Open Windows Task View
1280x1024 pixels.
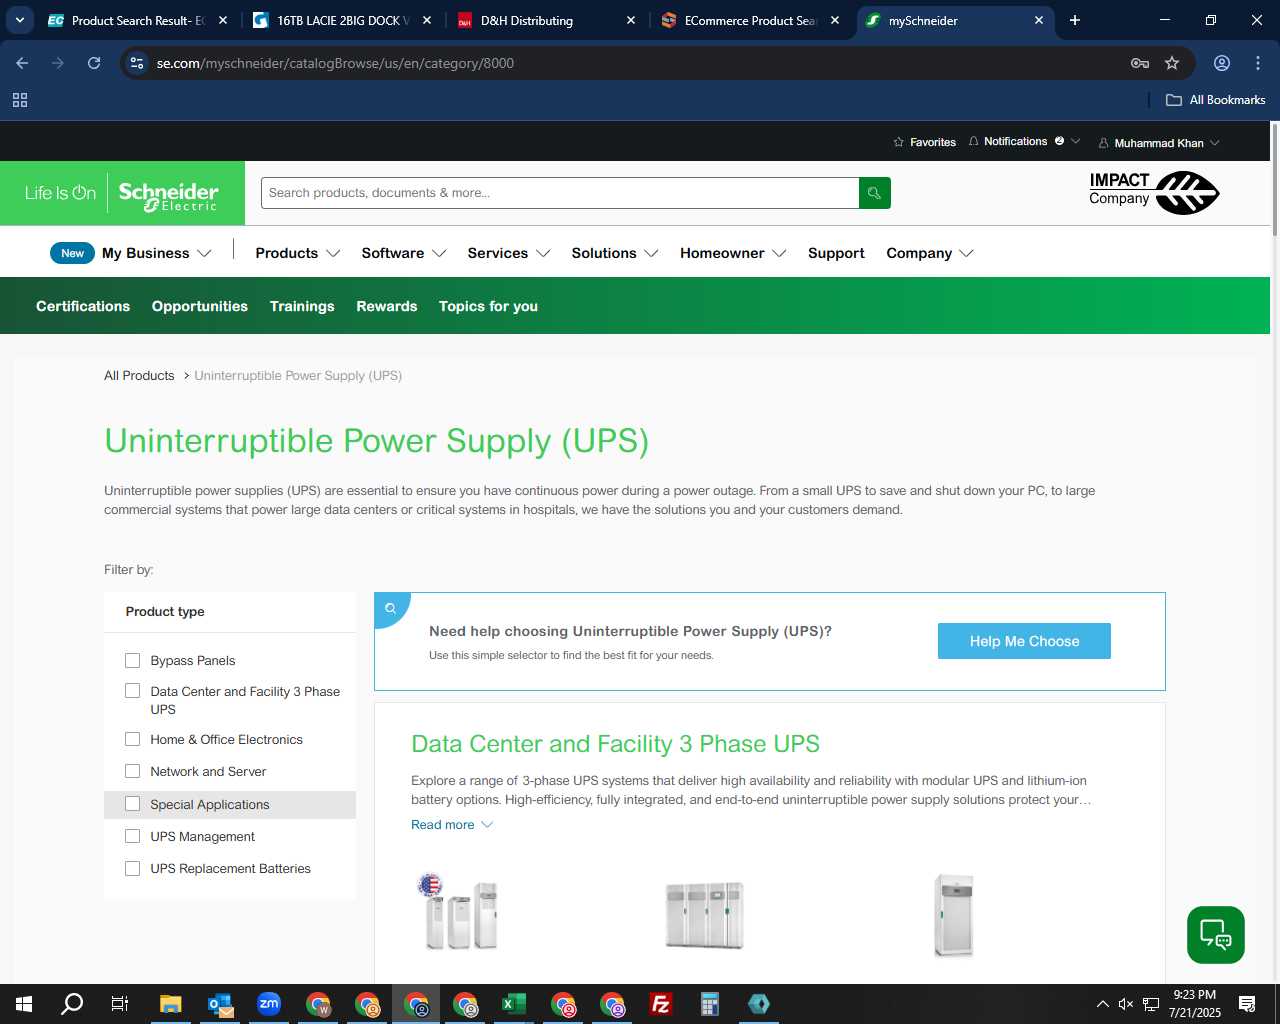pos(120,1004)
